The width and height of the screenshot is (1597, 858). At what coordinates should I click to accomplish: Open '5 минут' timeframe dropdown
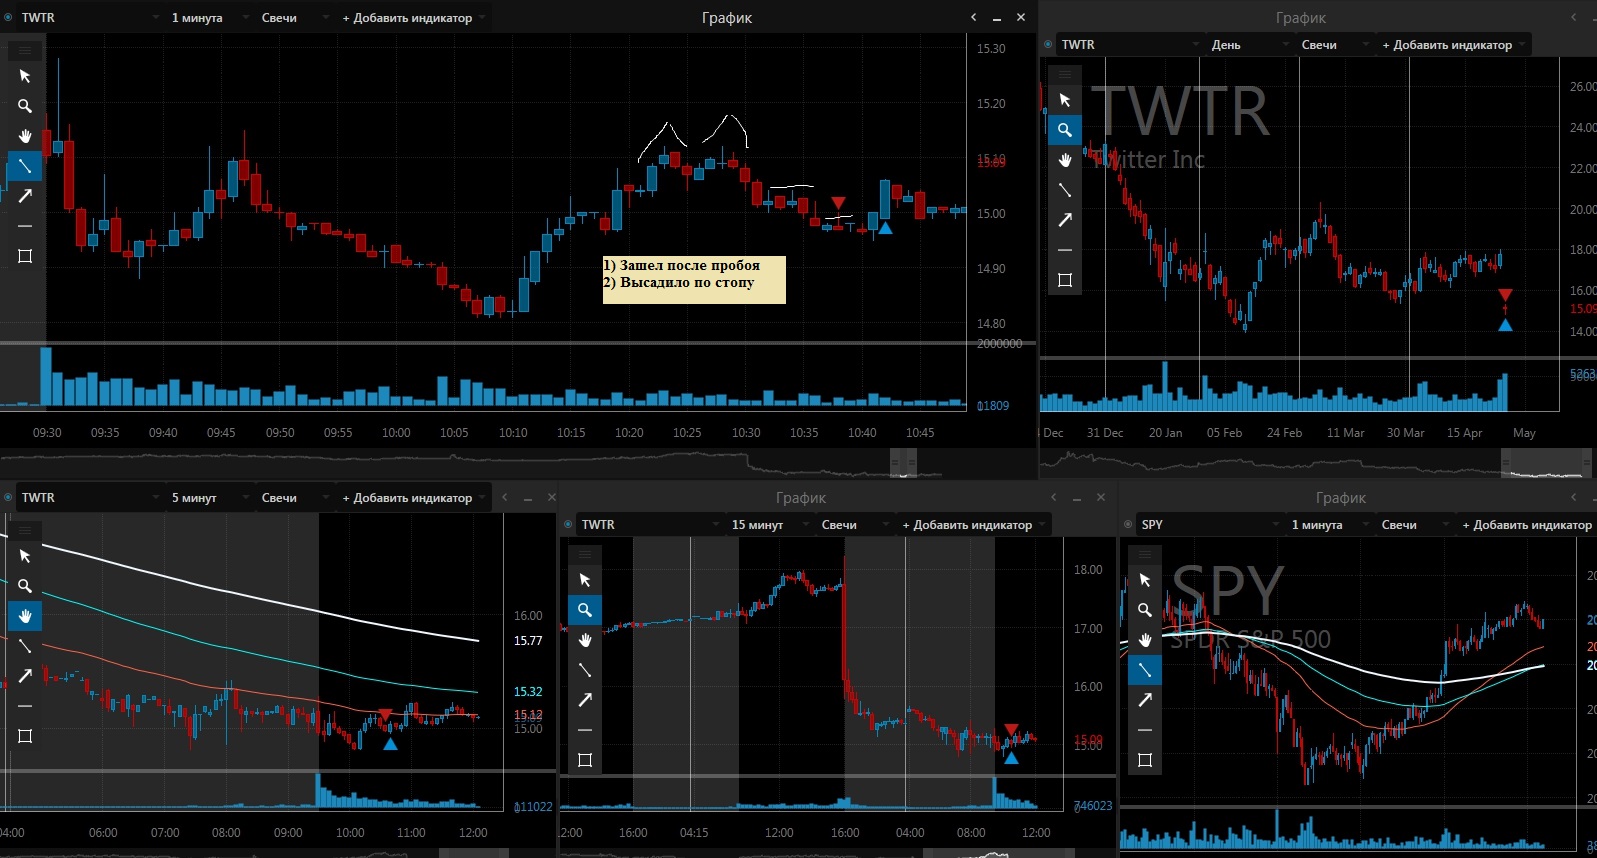click(x=210, y=498)
